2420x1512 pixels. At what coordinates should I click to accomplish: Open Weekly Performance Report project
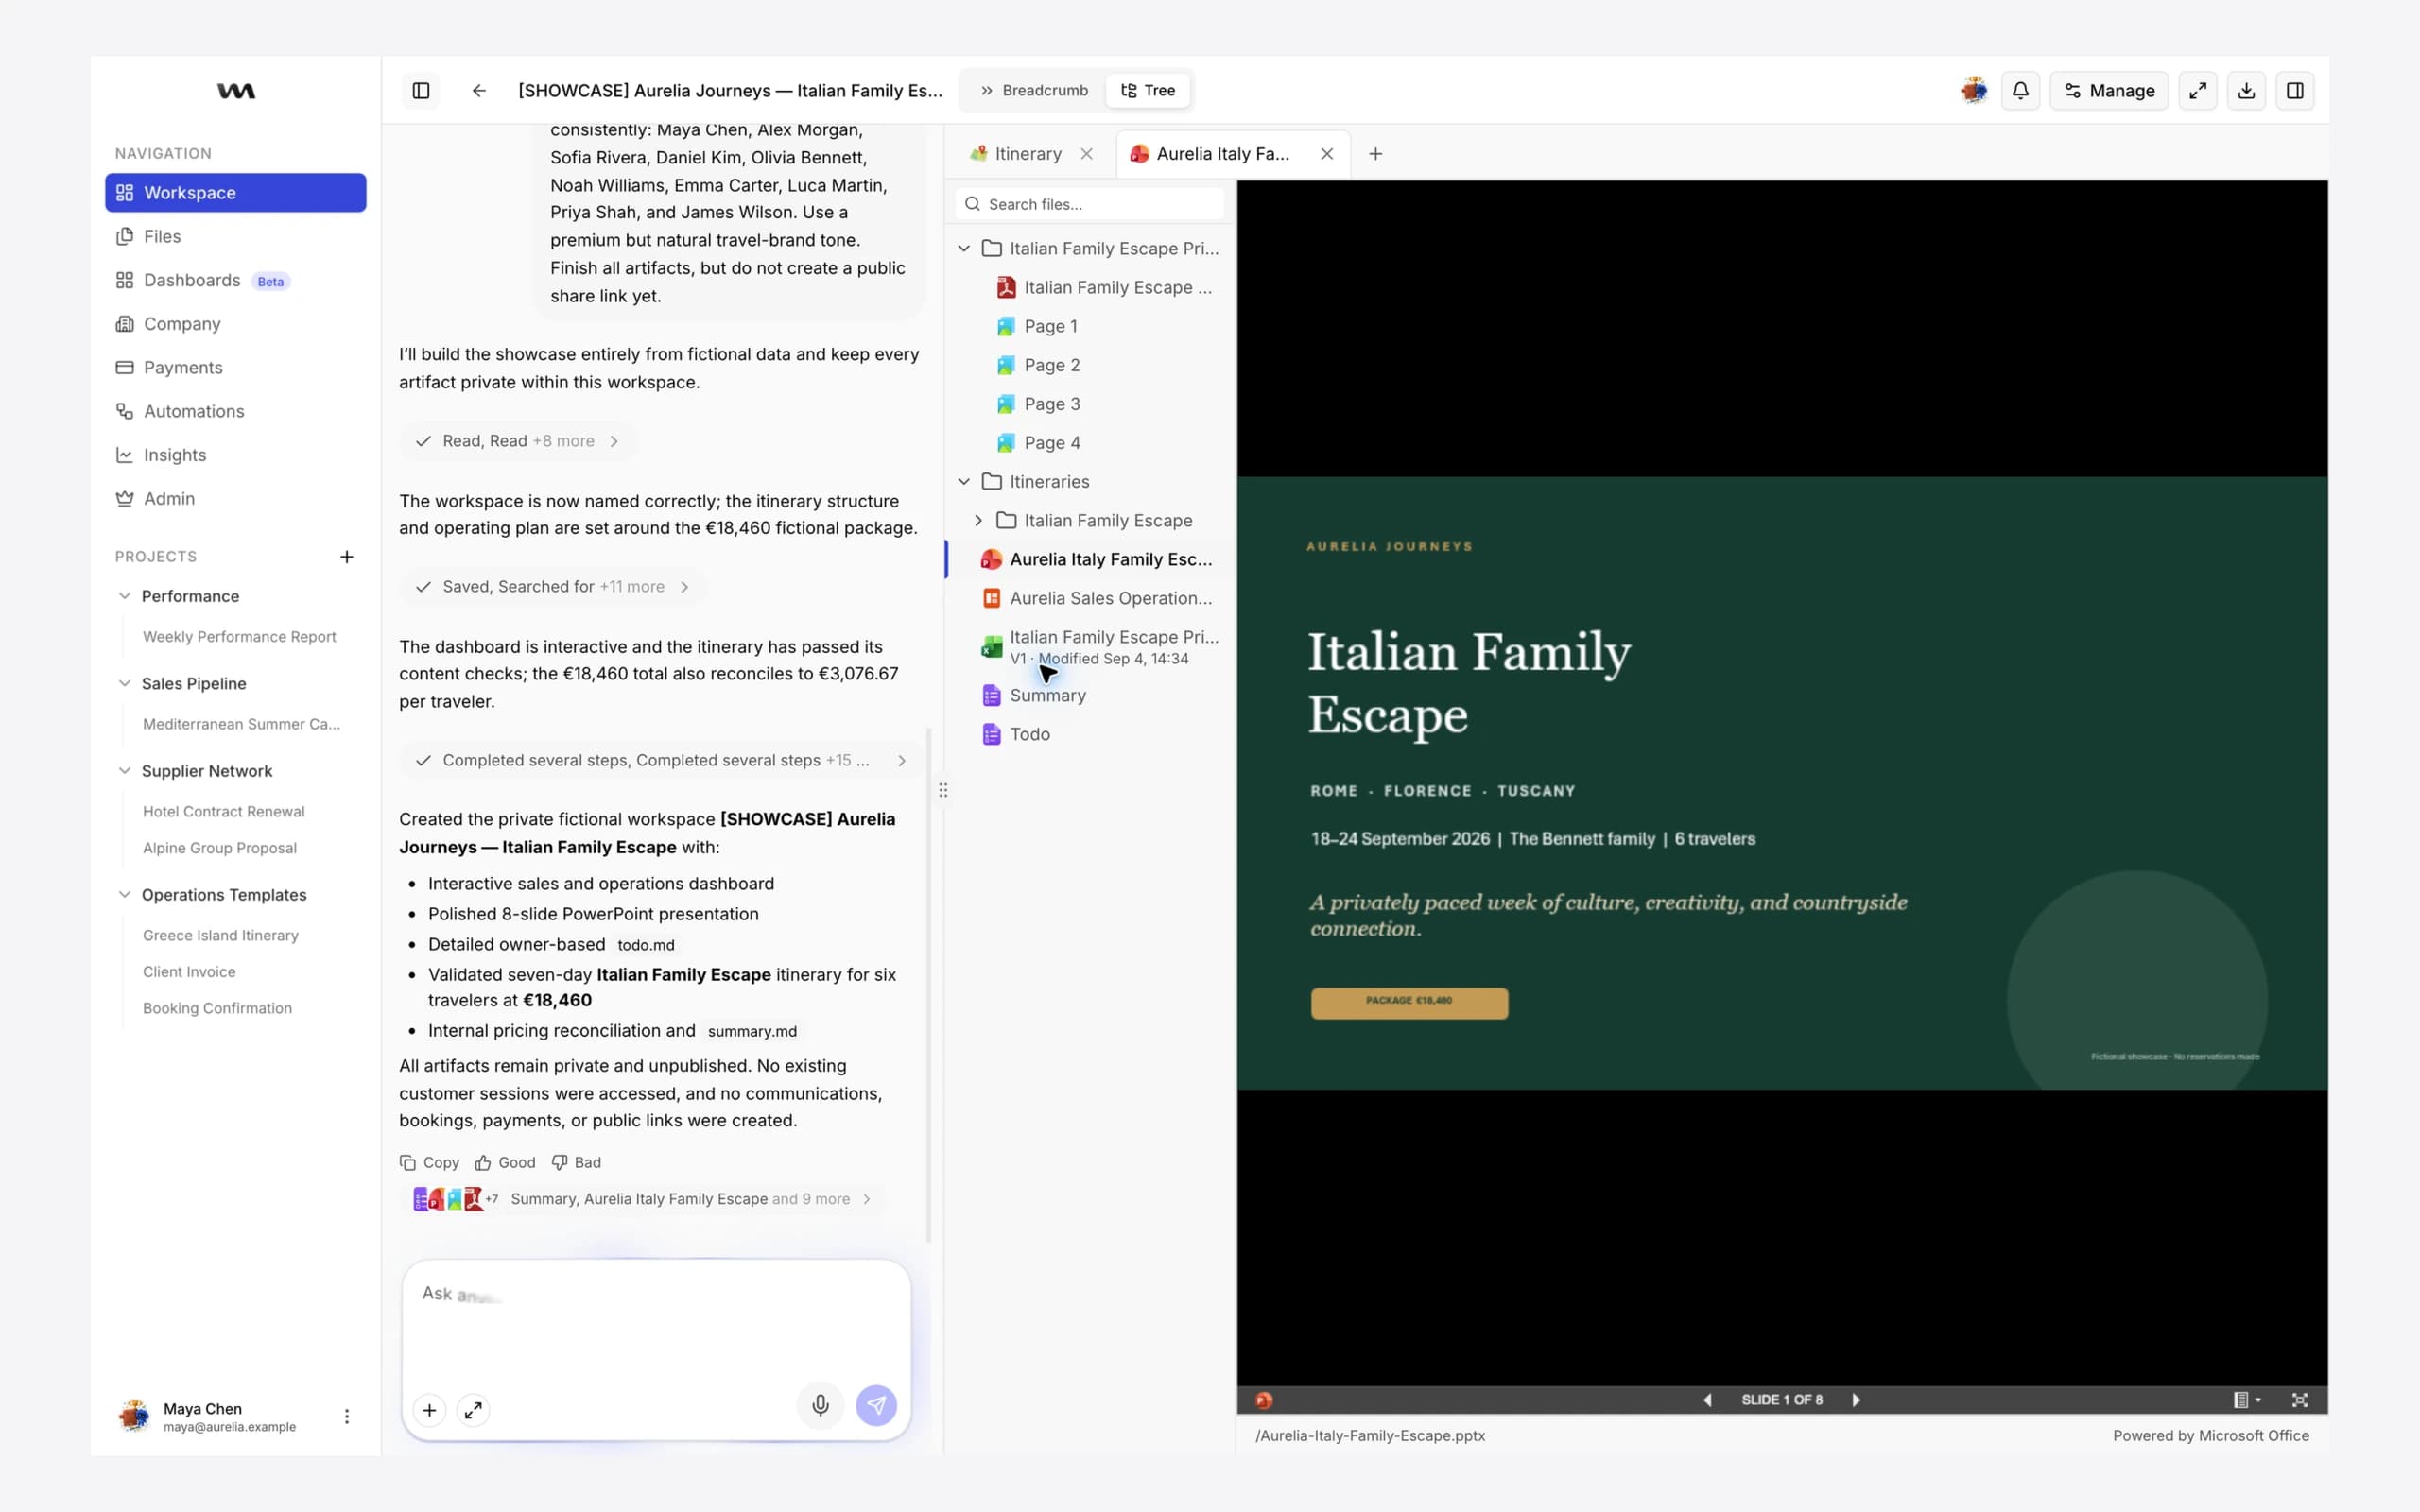[239, 637]
